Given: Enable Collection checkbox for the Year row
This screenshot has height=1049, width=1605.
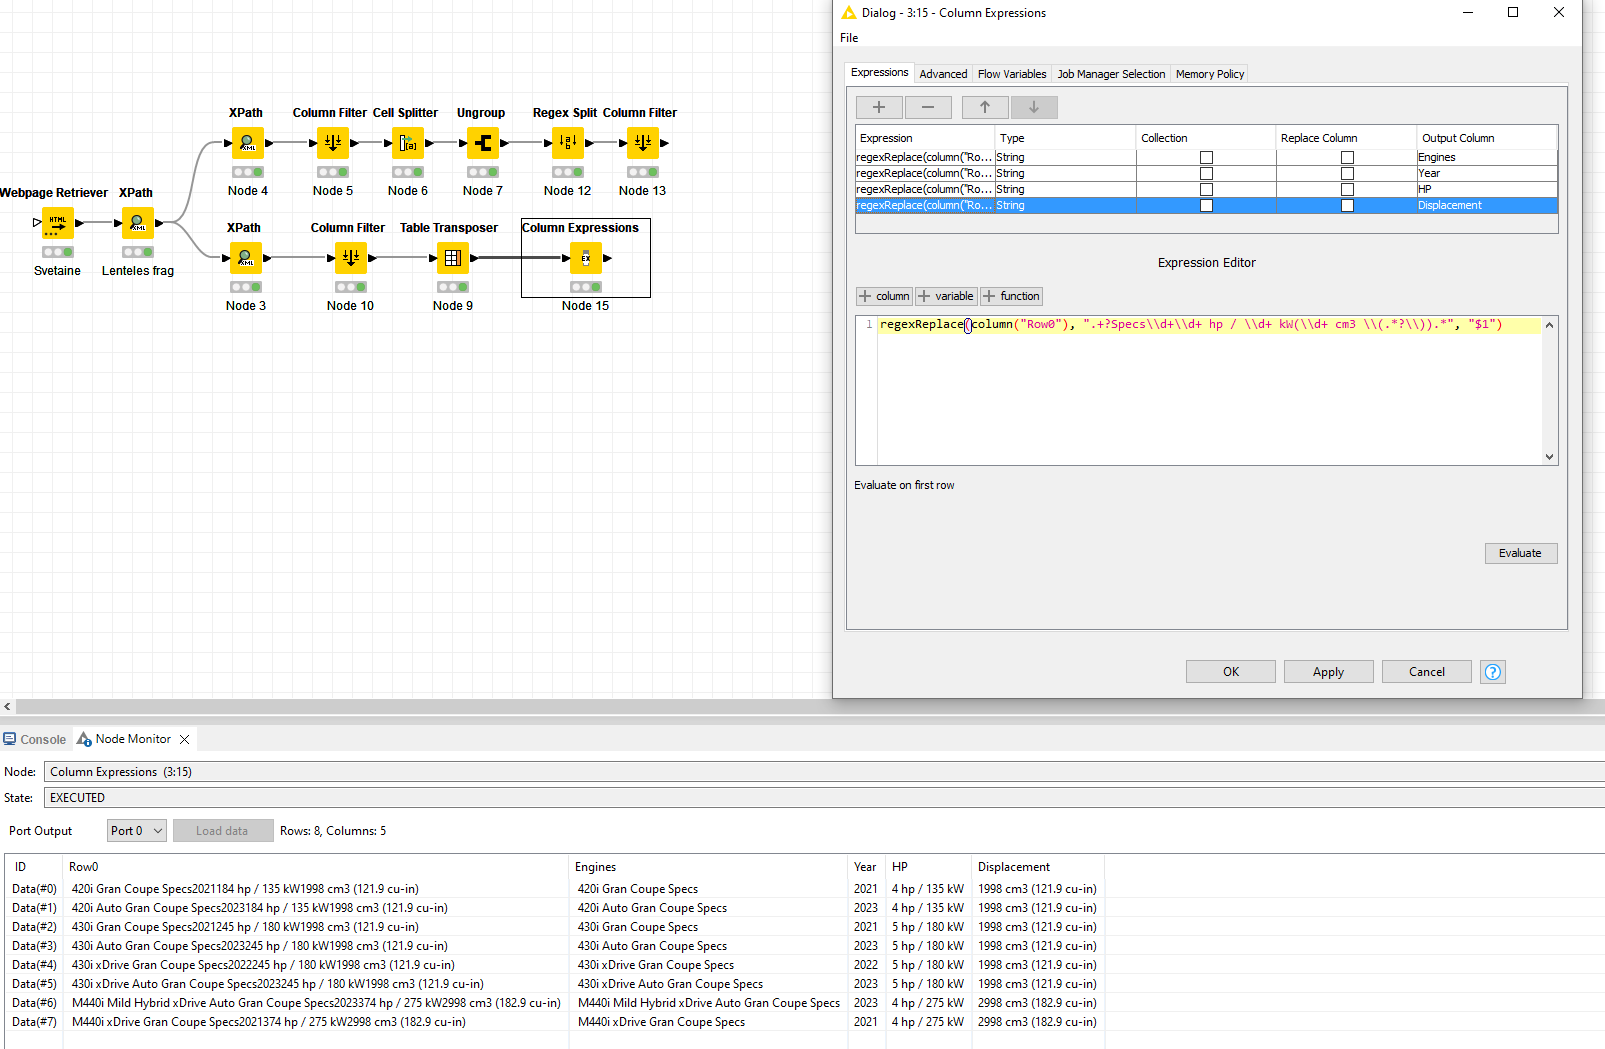Looking at the screenshot, I should pos(1206,173).
